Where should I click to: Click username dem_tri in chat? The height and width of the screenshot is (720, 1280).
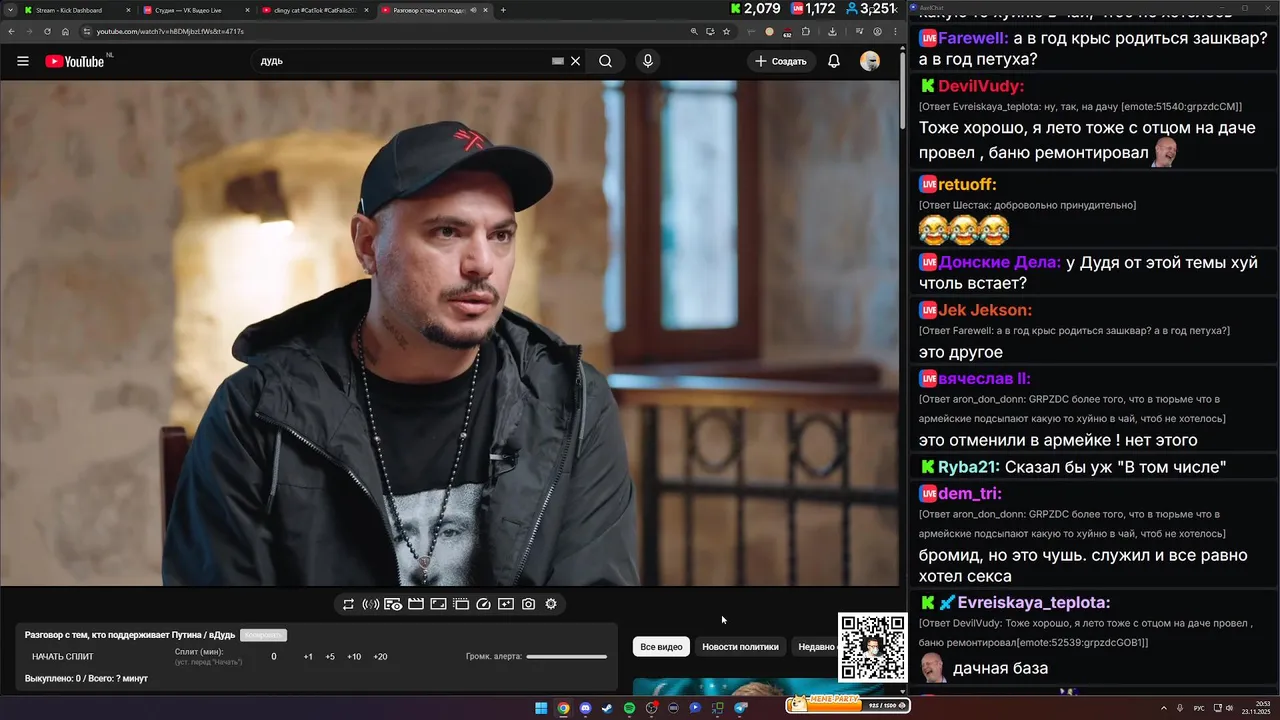click(x=970, y=493)
